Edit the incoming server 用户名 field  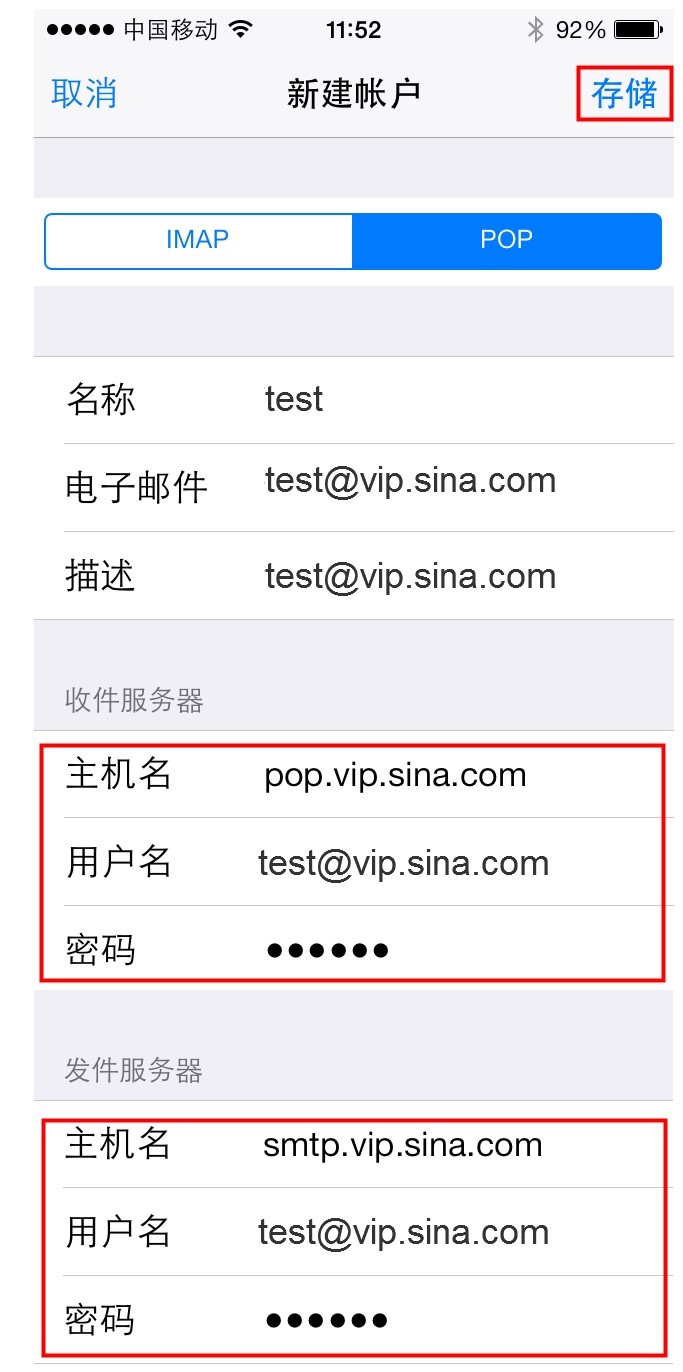point(354,862)
